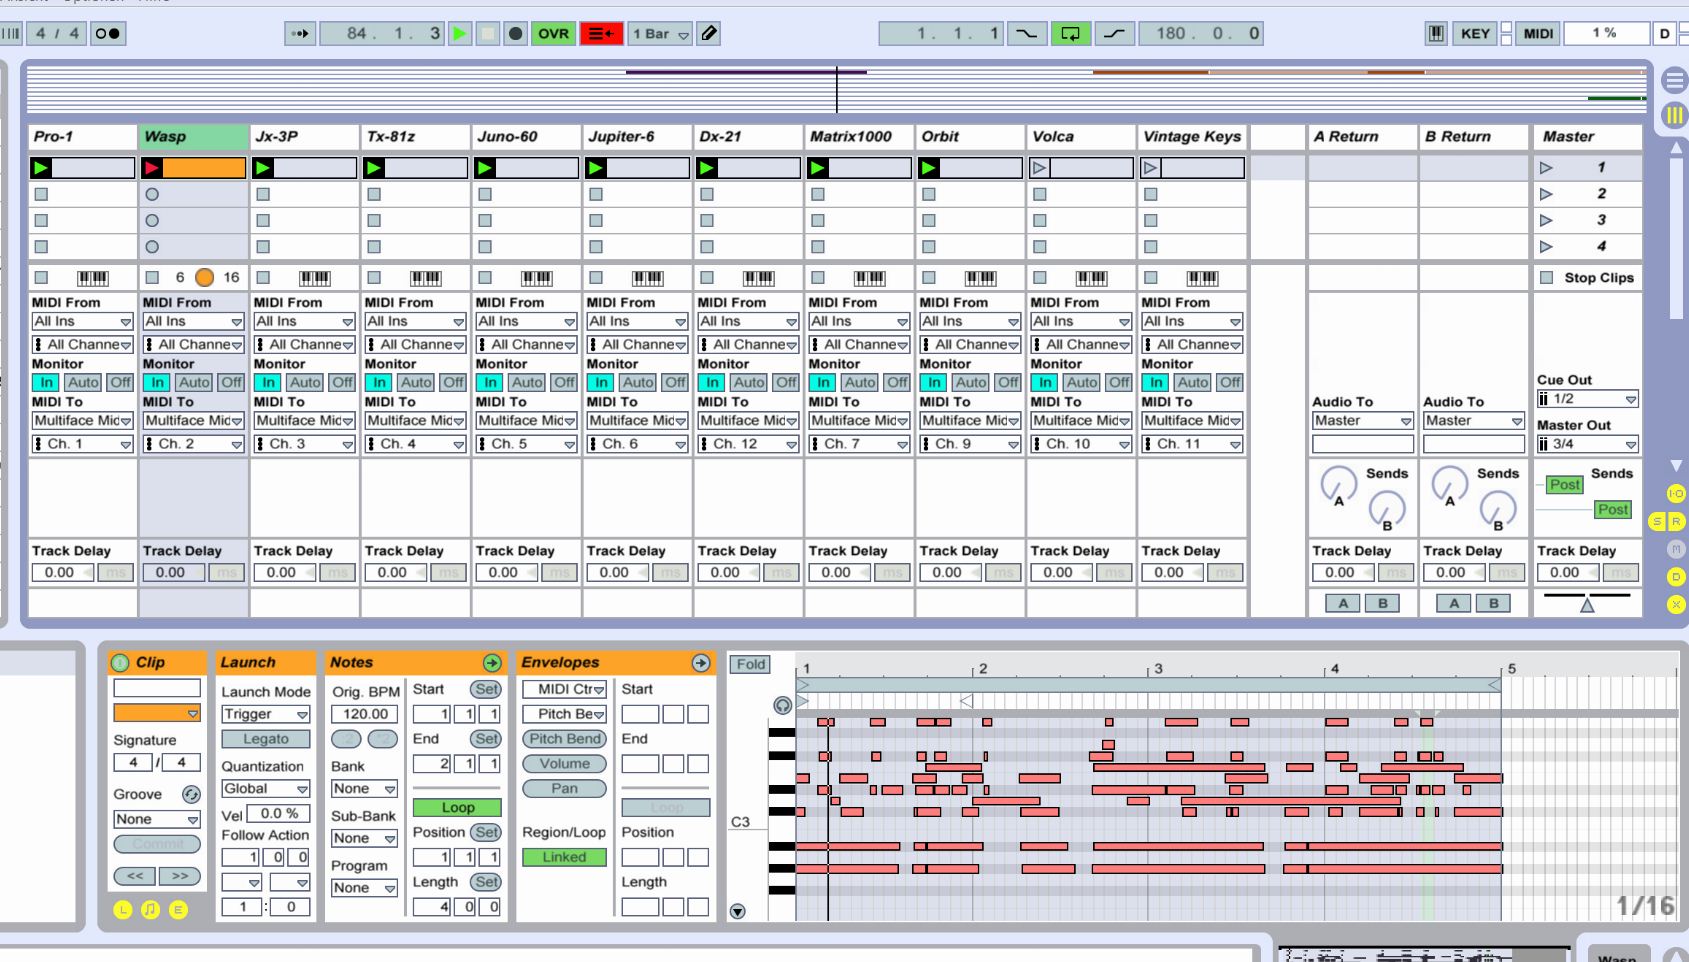Switch to Session view selector icon
The height and width of the screenshot is (962, 1689).
pyautogui.click(x=1674, y=115)
